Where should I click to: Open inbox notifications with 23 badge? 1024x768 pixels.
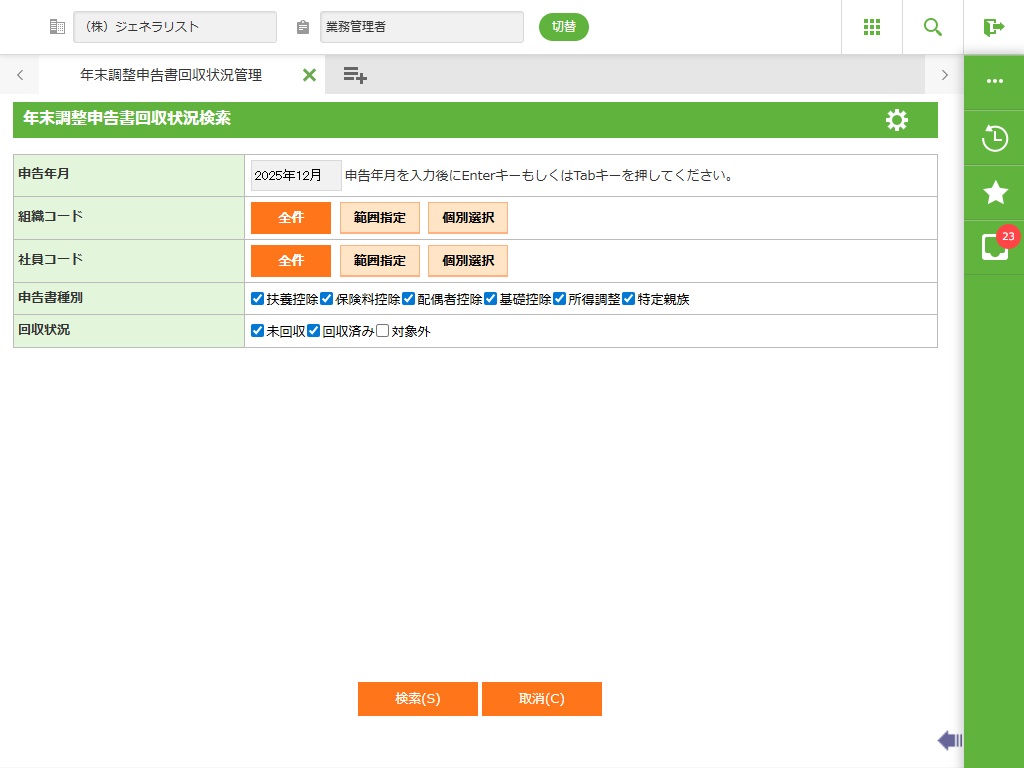(x=994, y=247)
